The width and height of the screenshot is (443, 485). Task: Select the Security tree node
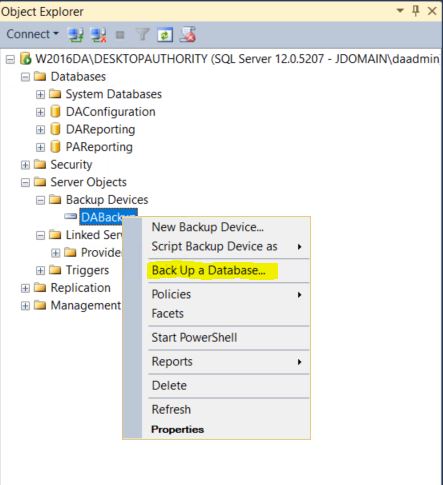pyautogui.click(x=71, y=165)
